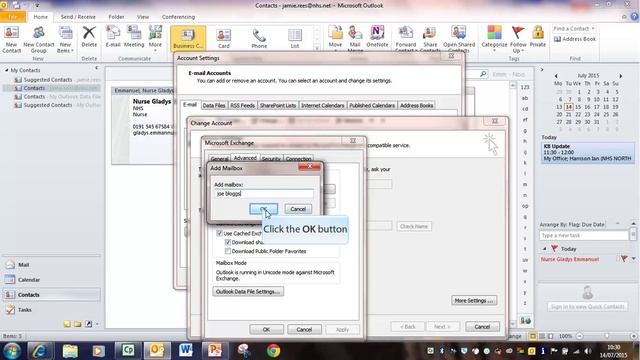Open Microsoft Word from taskbar

pos(186,351)
